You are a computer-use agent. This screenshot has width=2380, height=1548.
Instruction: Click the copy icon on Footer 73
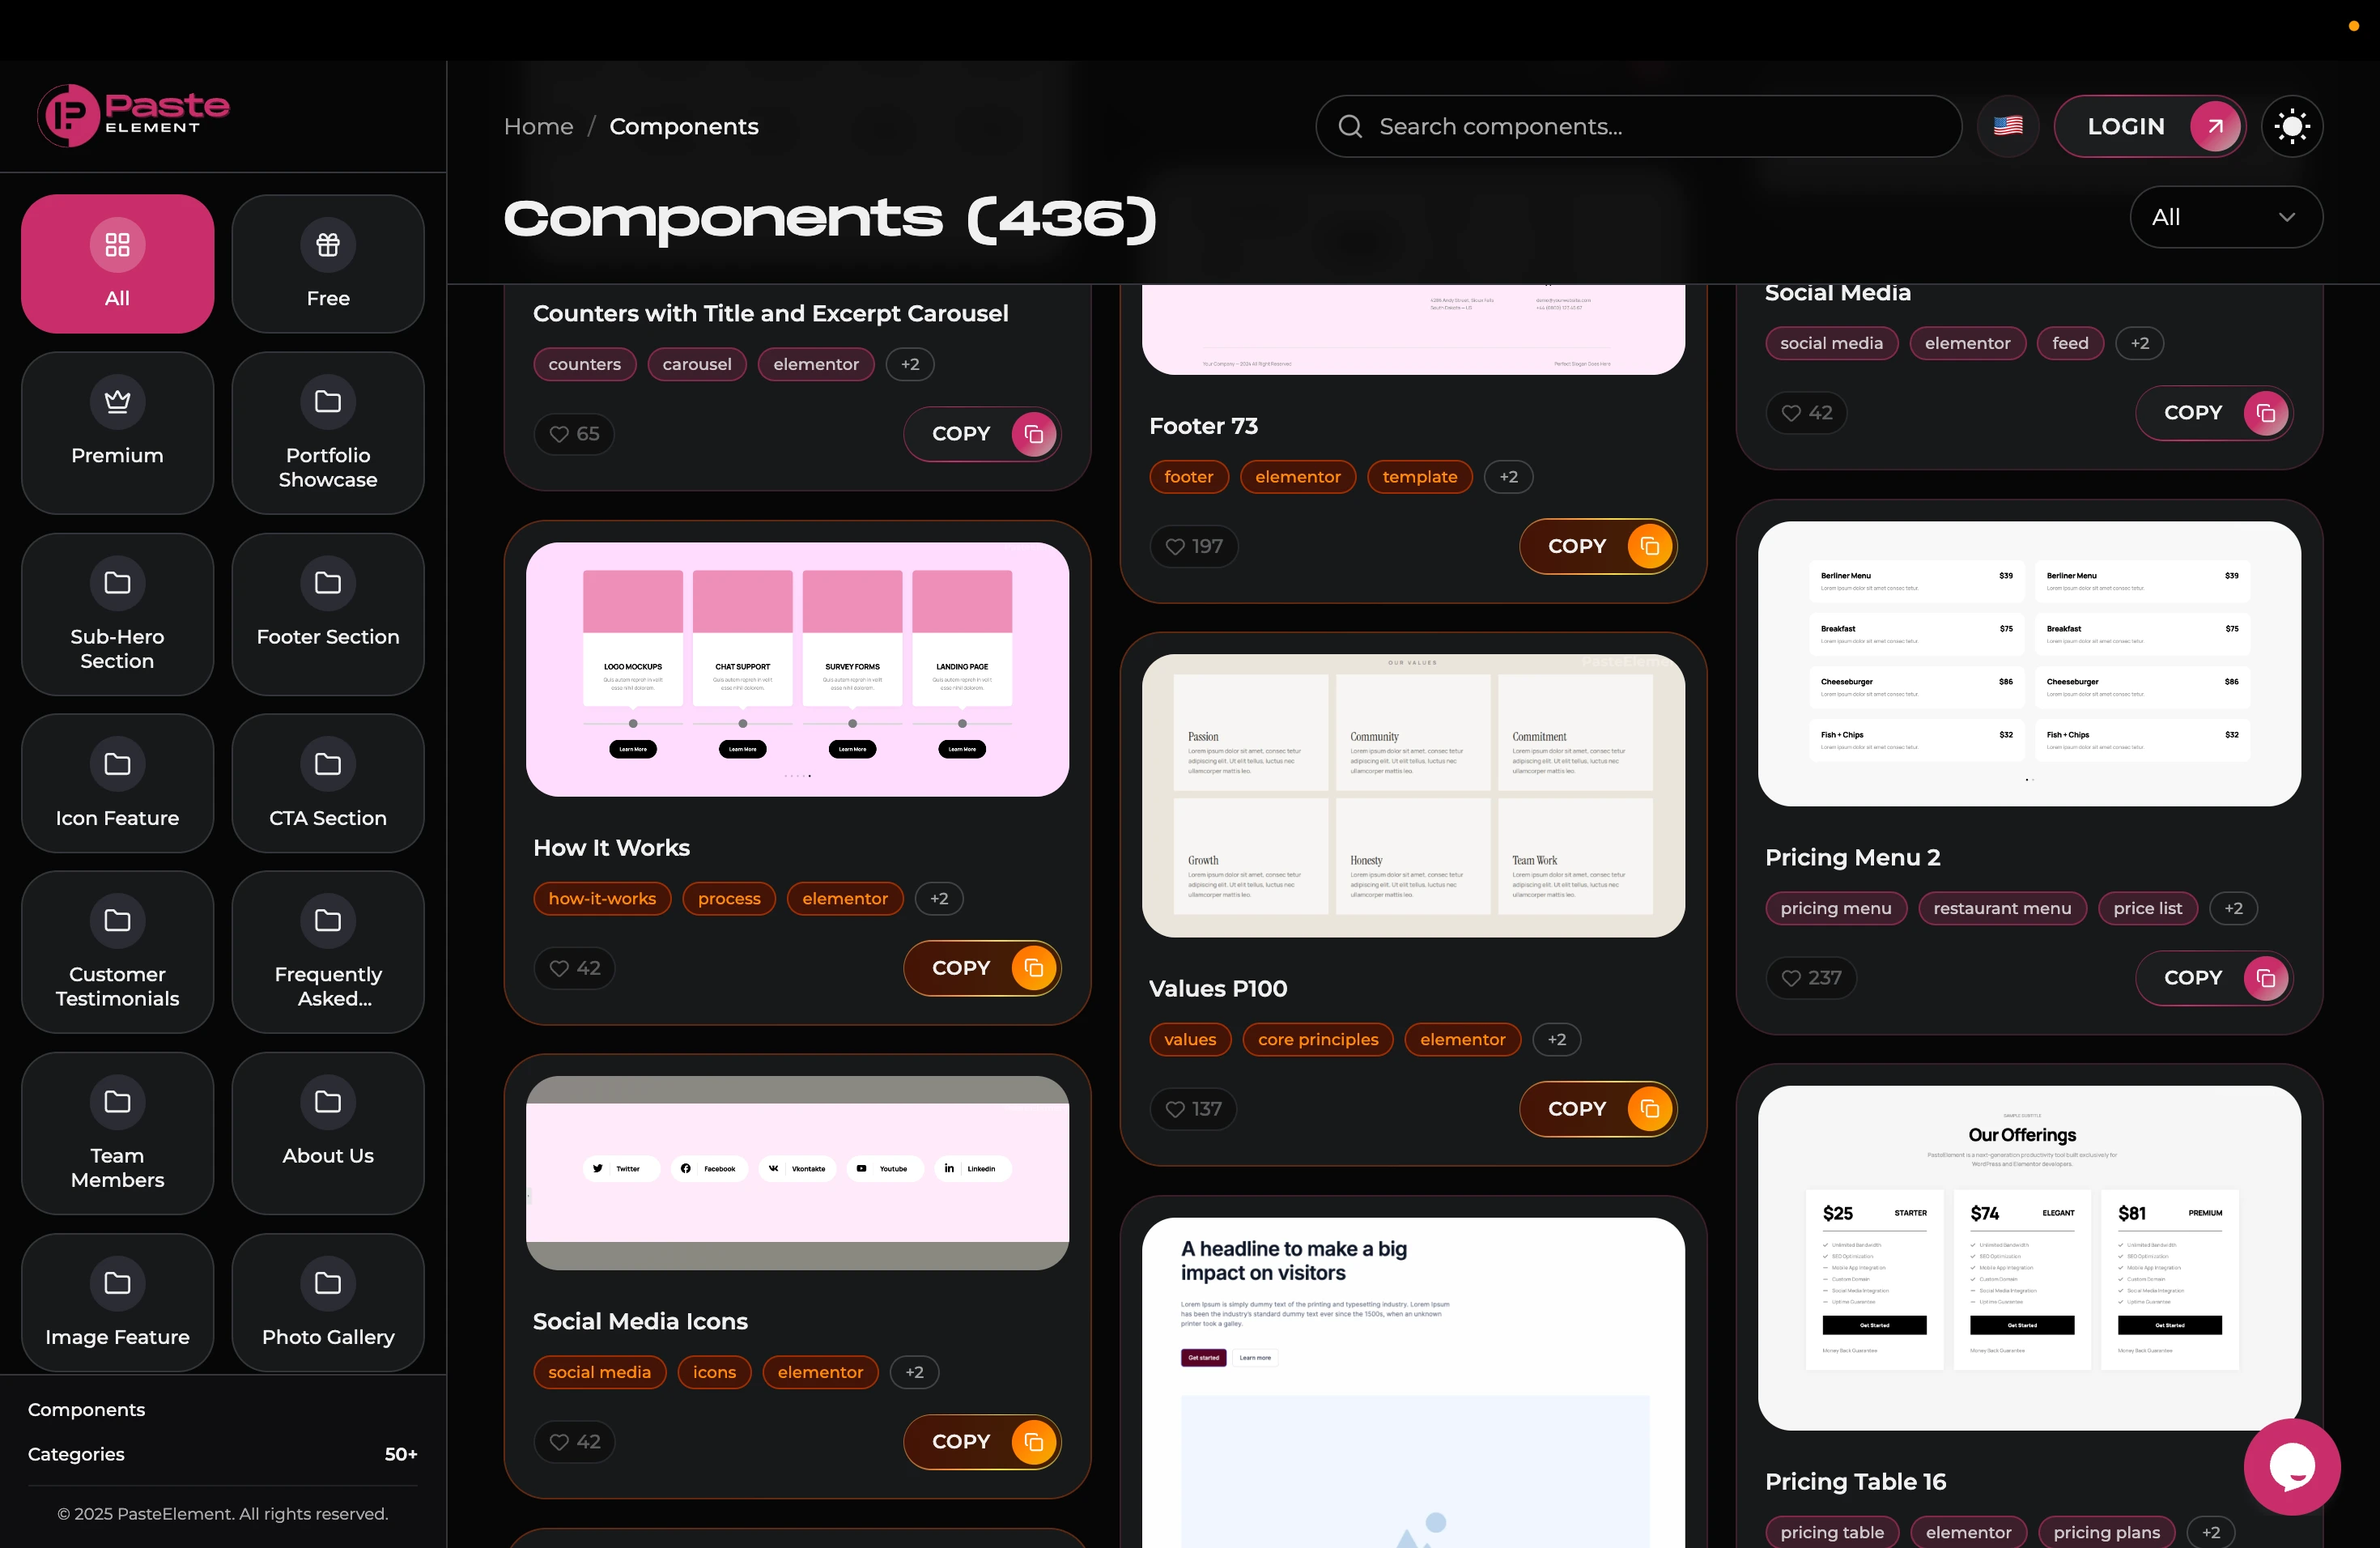tap(1649, 546)
